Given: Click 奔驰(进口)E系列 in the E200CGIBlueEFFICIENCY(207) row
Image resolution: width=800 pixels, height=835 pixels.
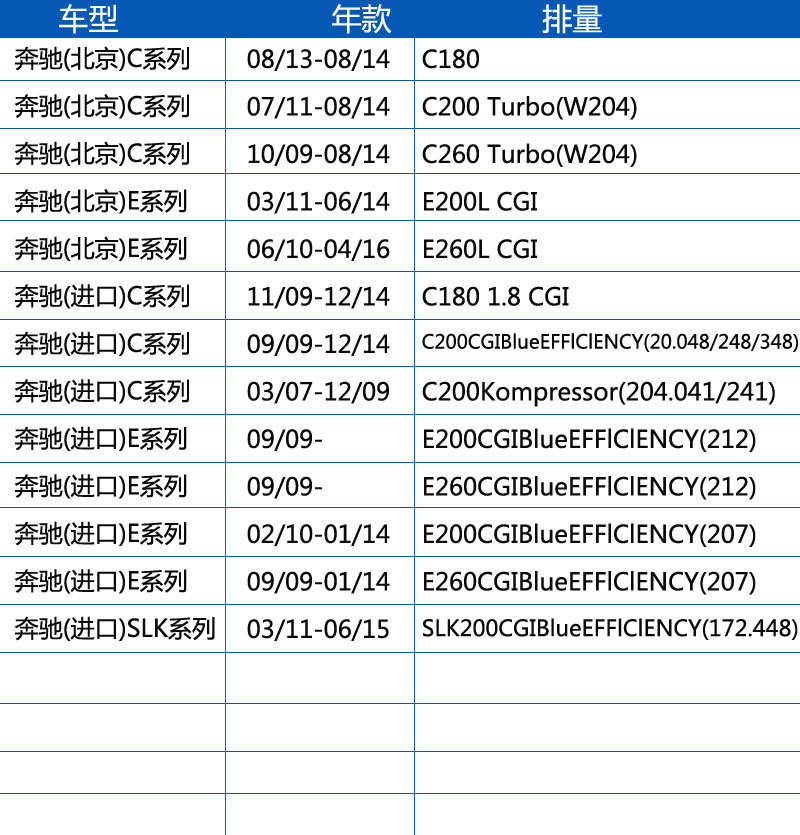Looking at the screenshot, I should [101, 534].
